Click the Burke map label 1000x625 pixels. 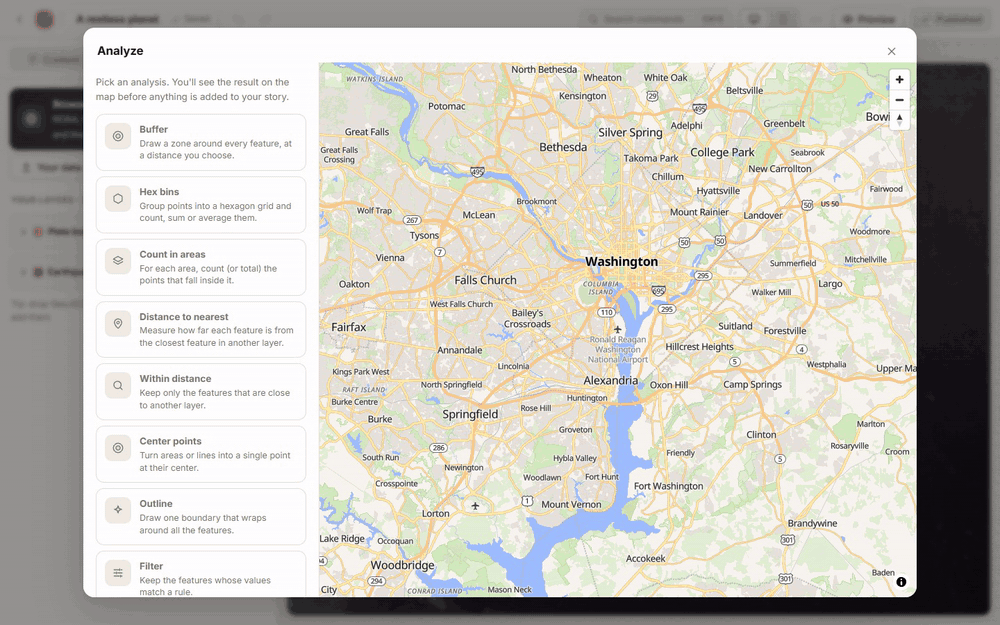tap(379, 419)
